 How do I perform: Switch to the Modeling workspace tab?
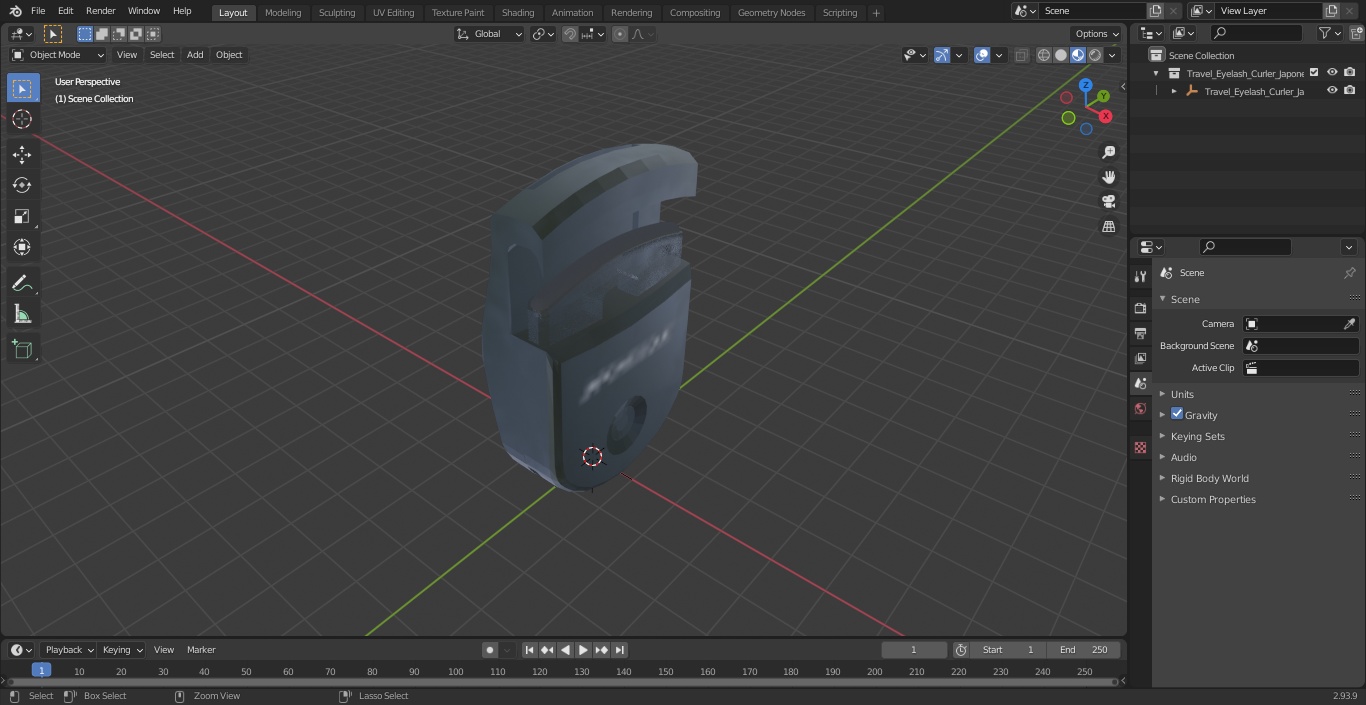tap(283, 12)
